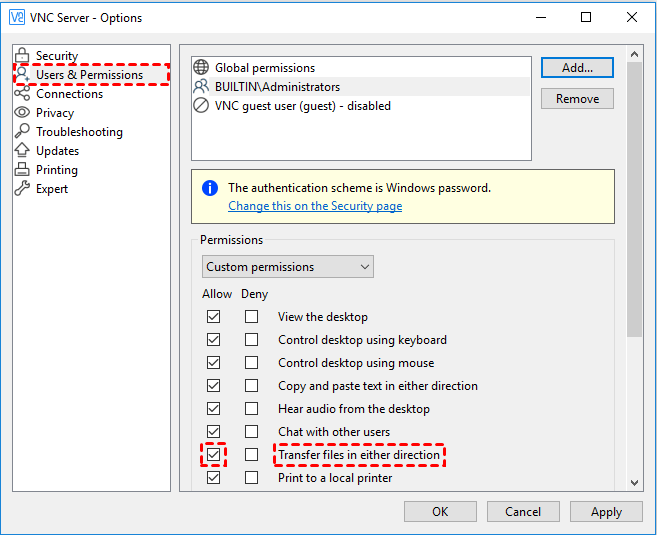
Task: Open Expert via the wrench icon
Action: coord(22,188)
